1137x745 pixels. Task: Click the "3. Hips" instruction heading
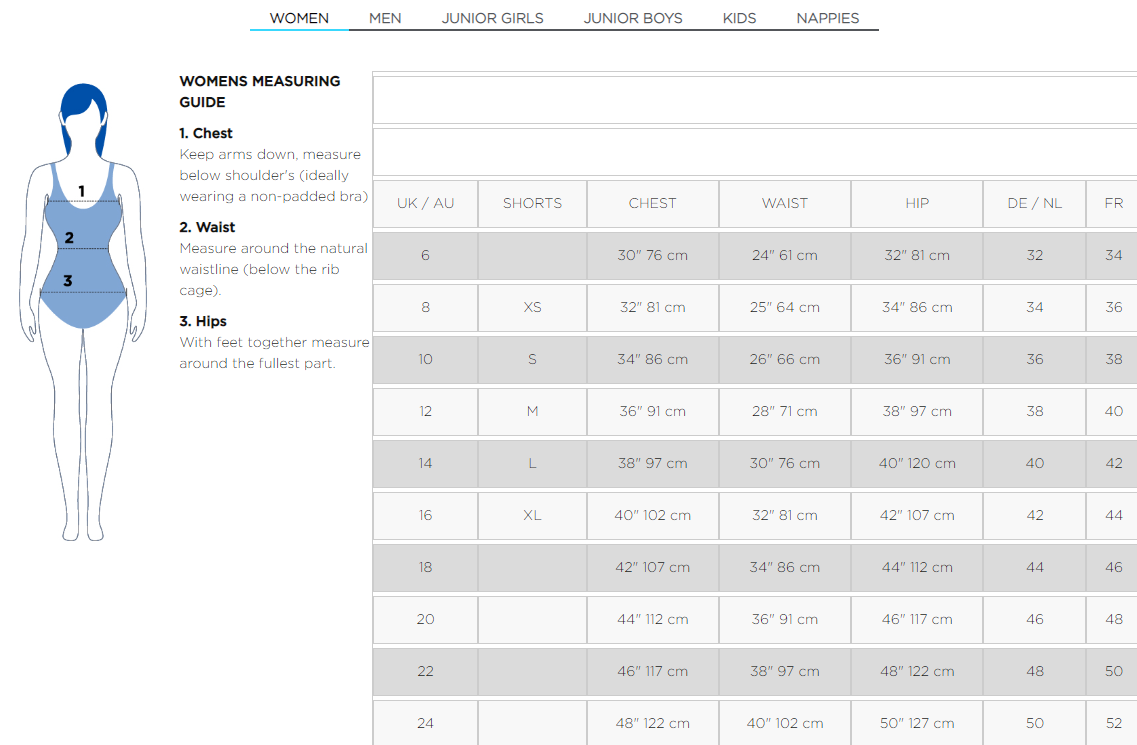tap(203, 321)
